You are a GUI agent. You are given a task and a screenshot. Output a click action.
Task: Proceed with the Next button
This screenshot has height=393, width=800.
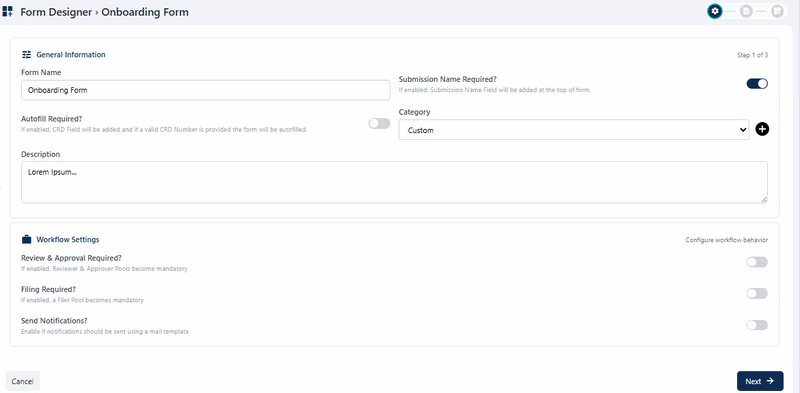(760, 381)
